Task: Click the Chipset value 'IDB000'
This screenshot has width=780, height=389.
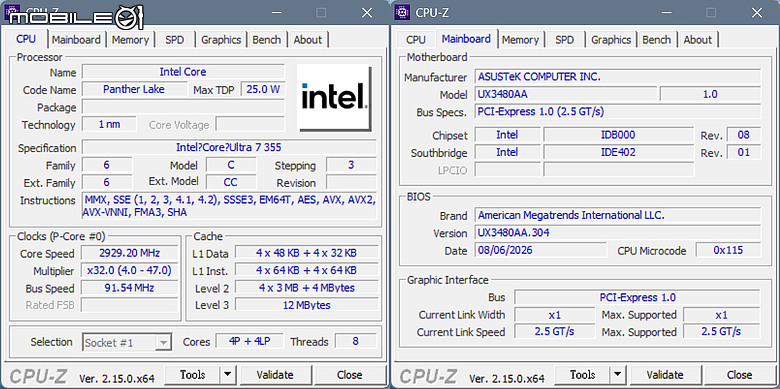Action: (618, 135)
